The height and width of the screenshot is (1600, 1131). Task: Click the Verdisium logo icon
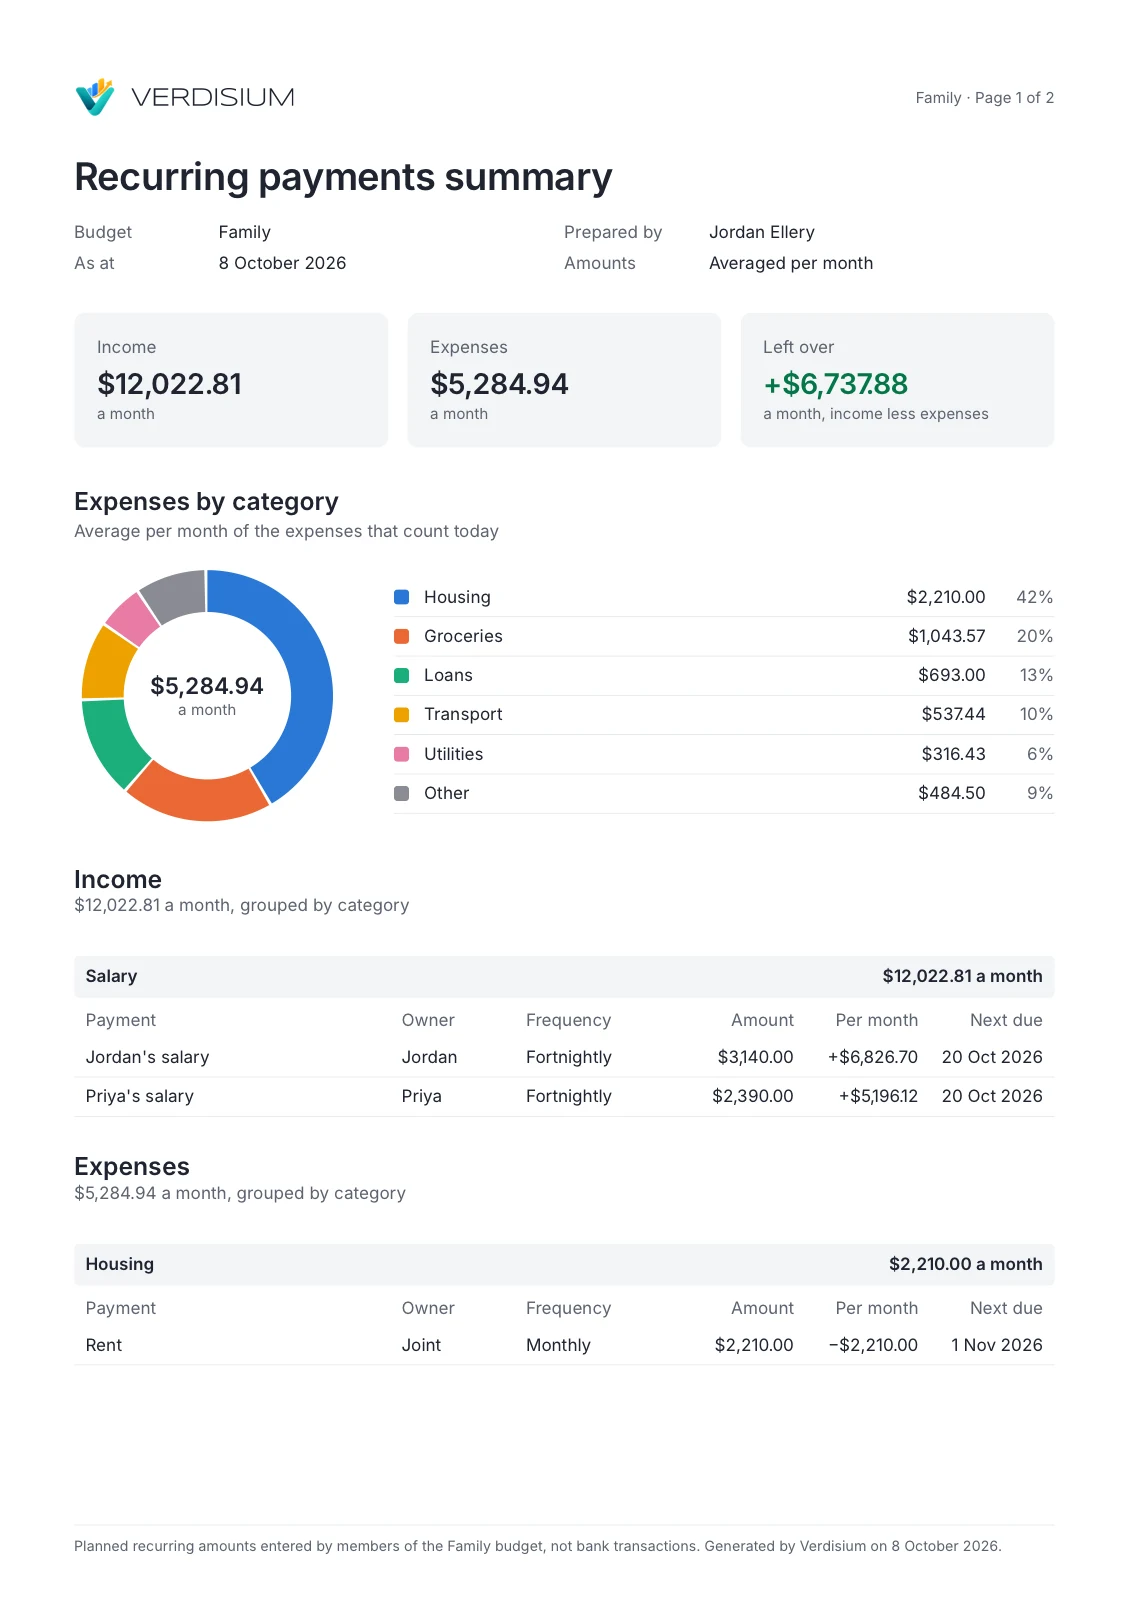(x=95, y=97)
